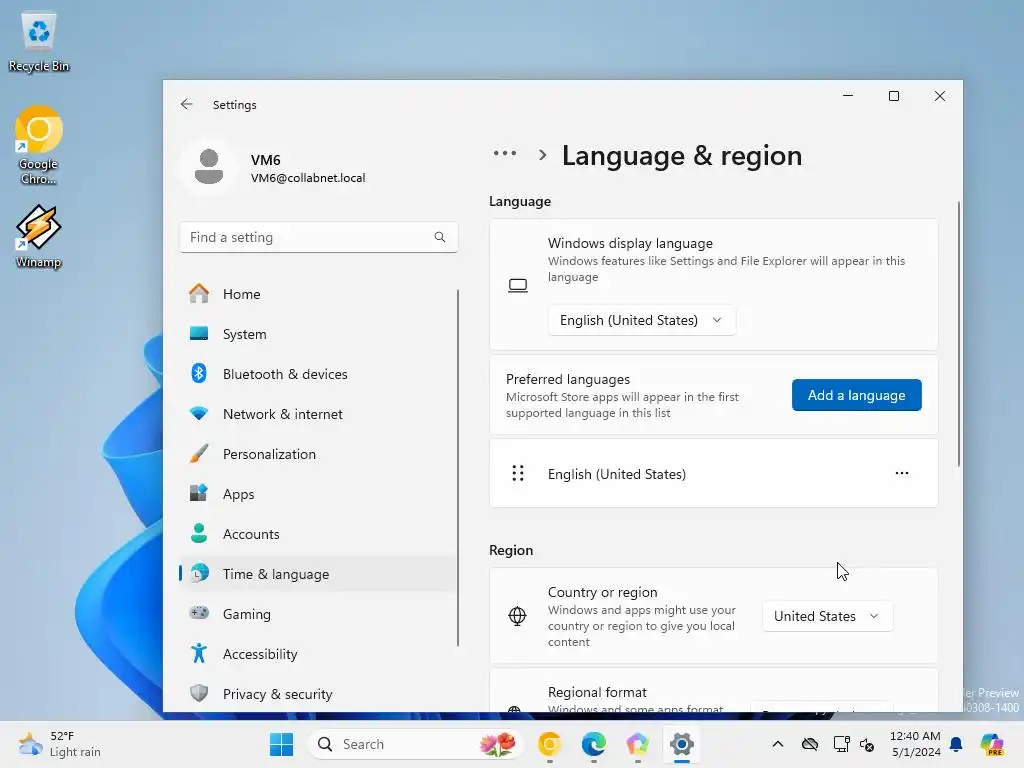The width and height of the screenshot is (1024, 768).
Task: Click the muted volume tray icon
Action: 868,744
